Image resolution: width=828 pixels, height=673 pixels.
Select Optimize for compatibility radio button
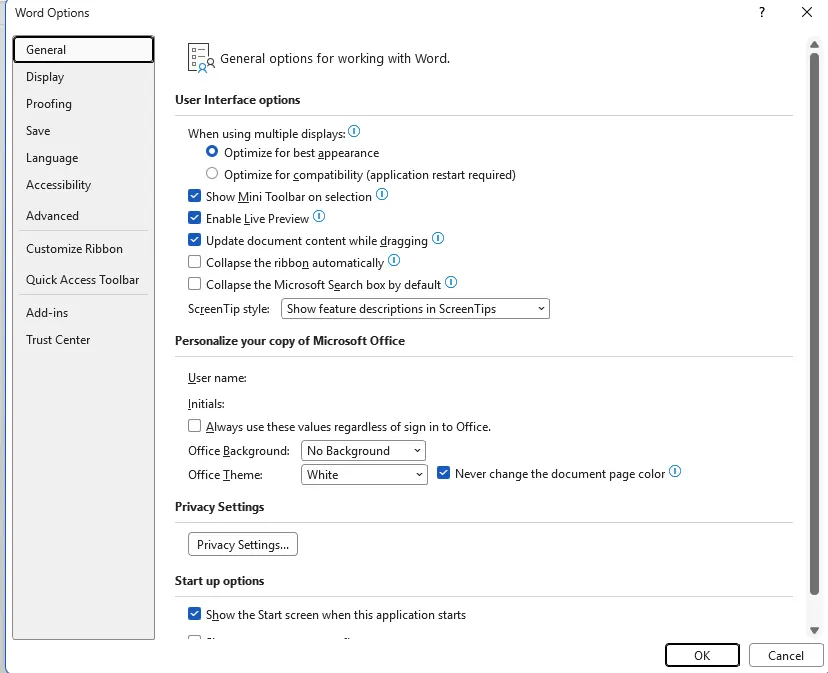[x=212, y=173]
